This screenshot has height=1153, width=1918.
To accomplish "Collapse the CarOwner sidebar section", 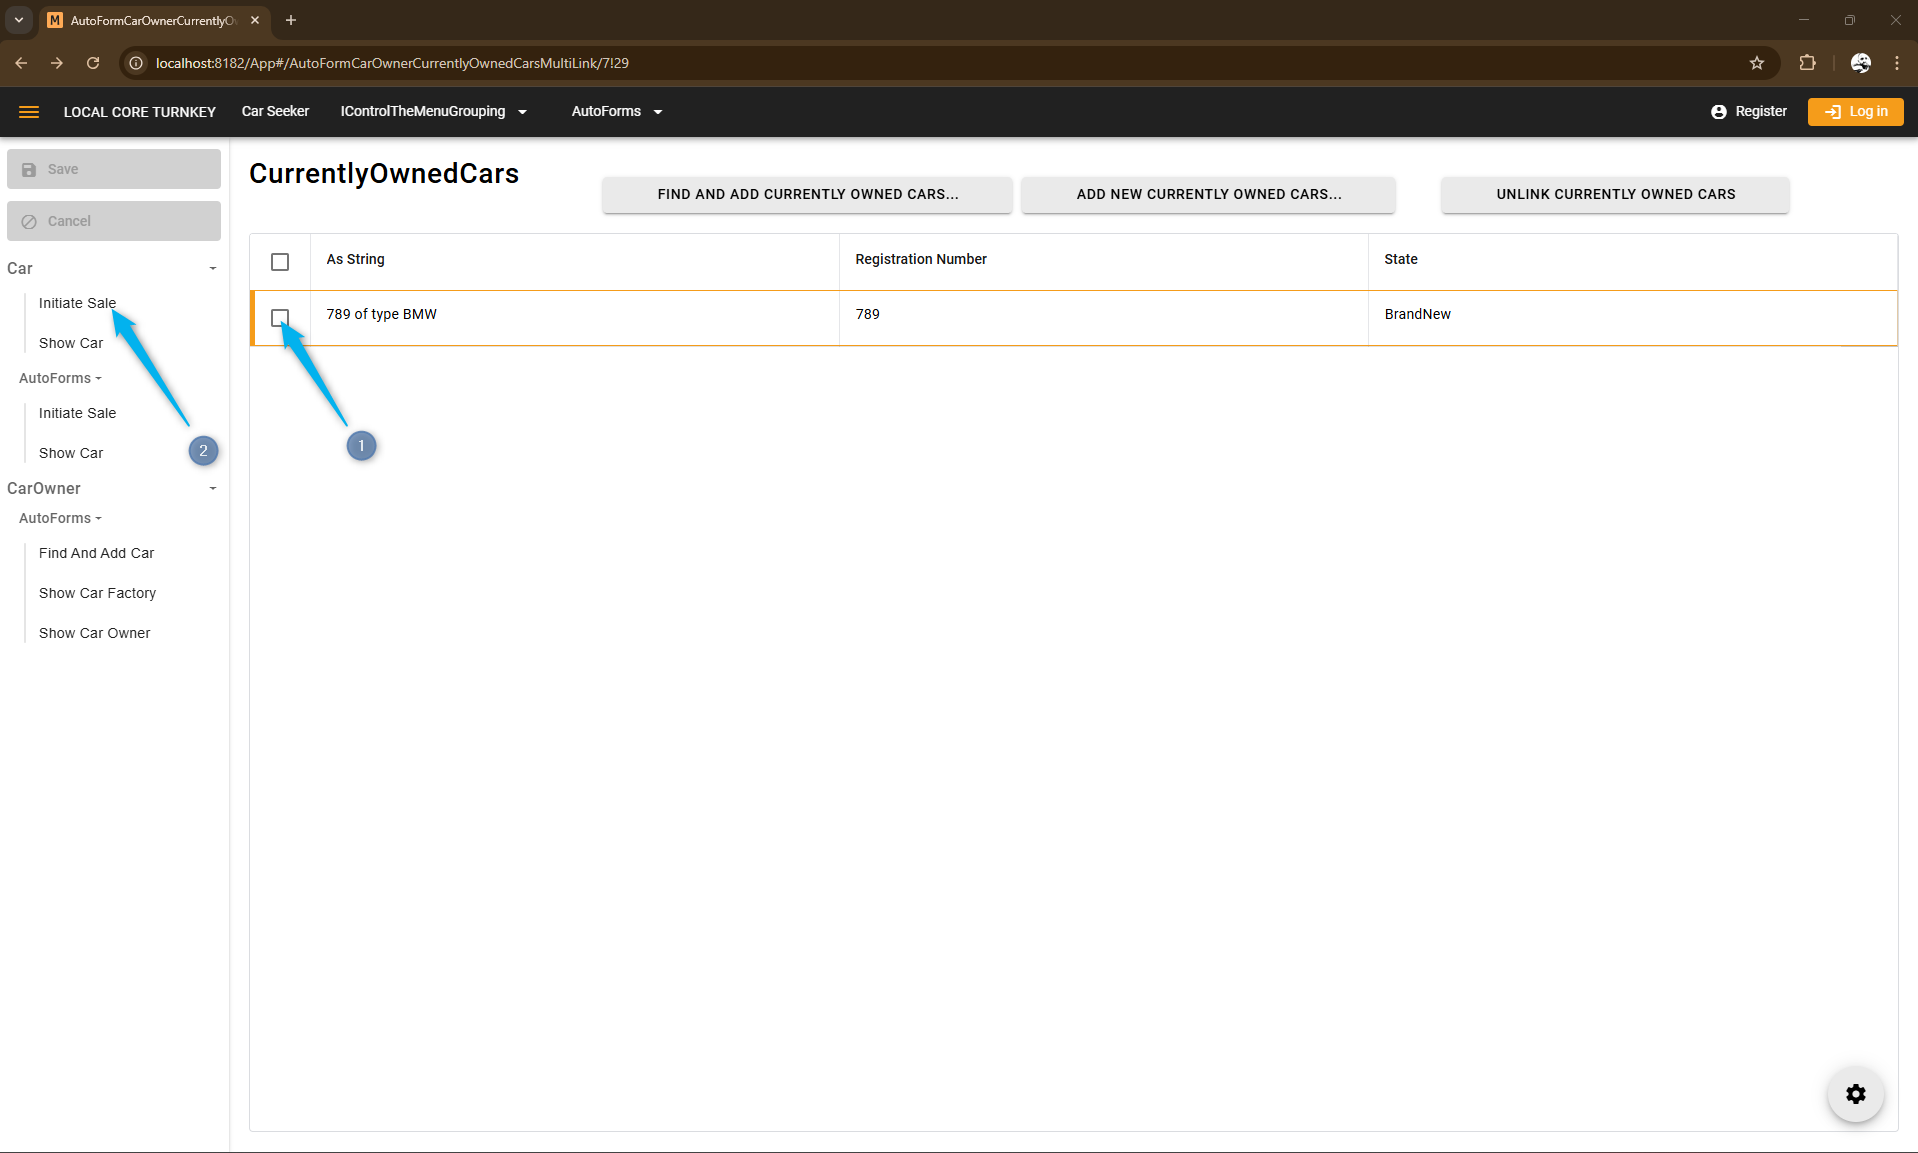I will [212, 489].
